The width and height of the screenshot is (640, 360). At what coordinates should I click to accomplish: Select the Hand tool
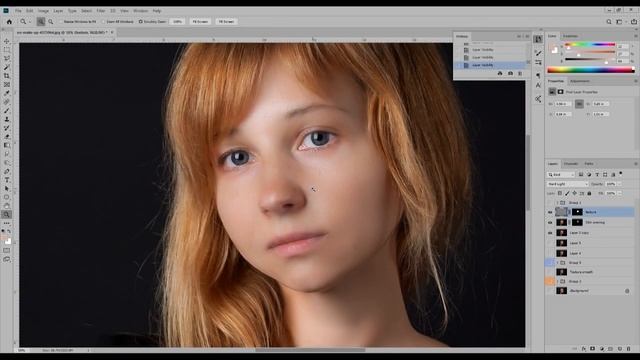(7, 206)
